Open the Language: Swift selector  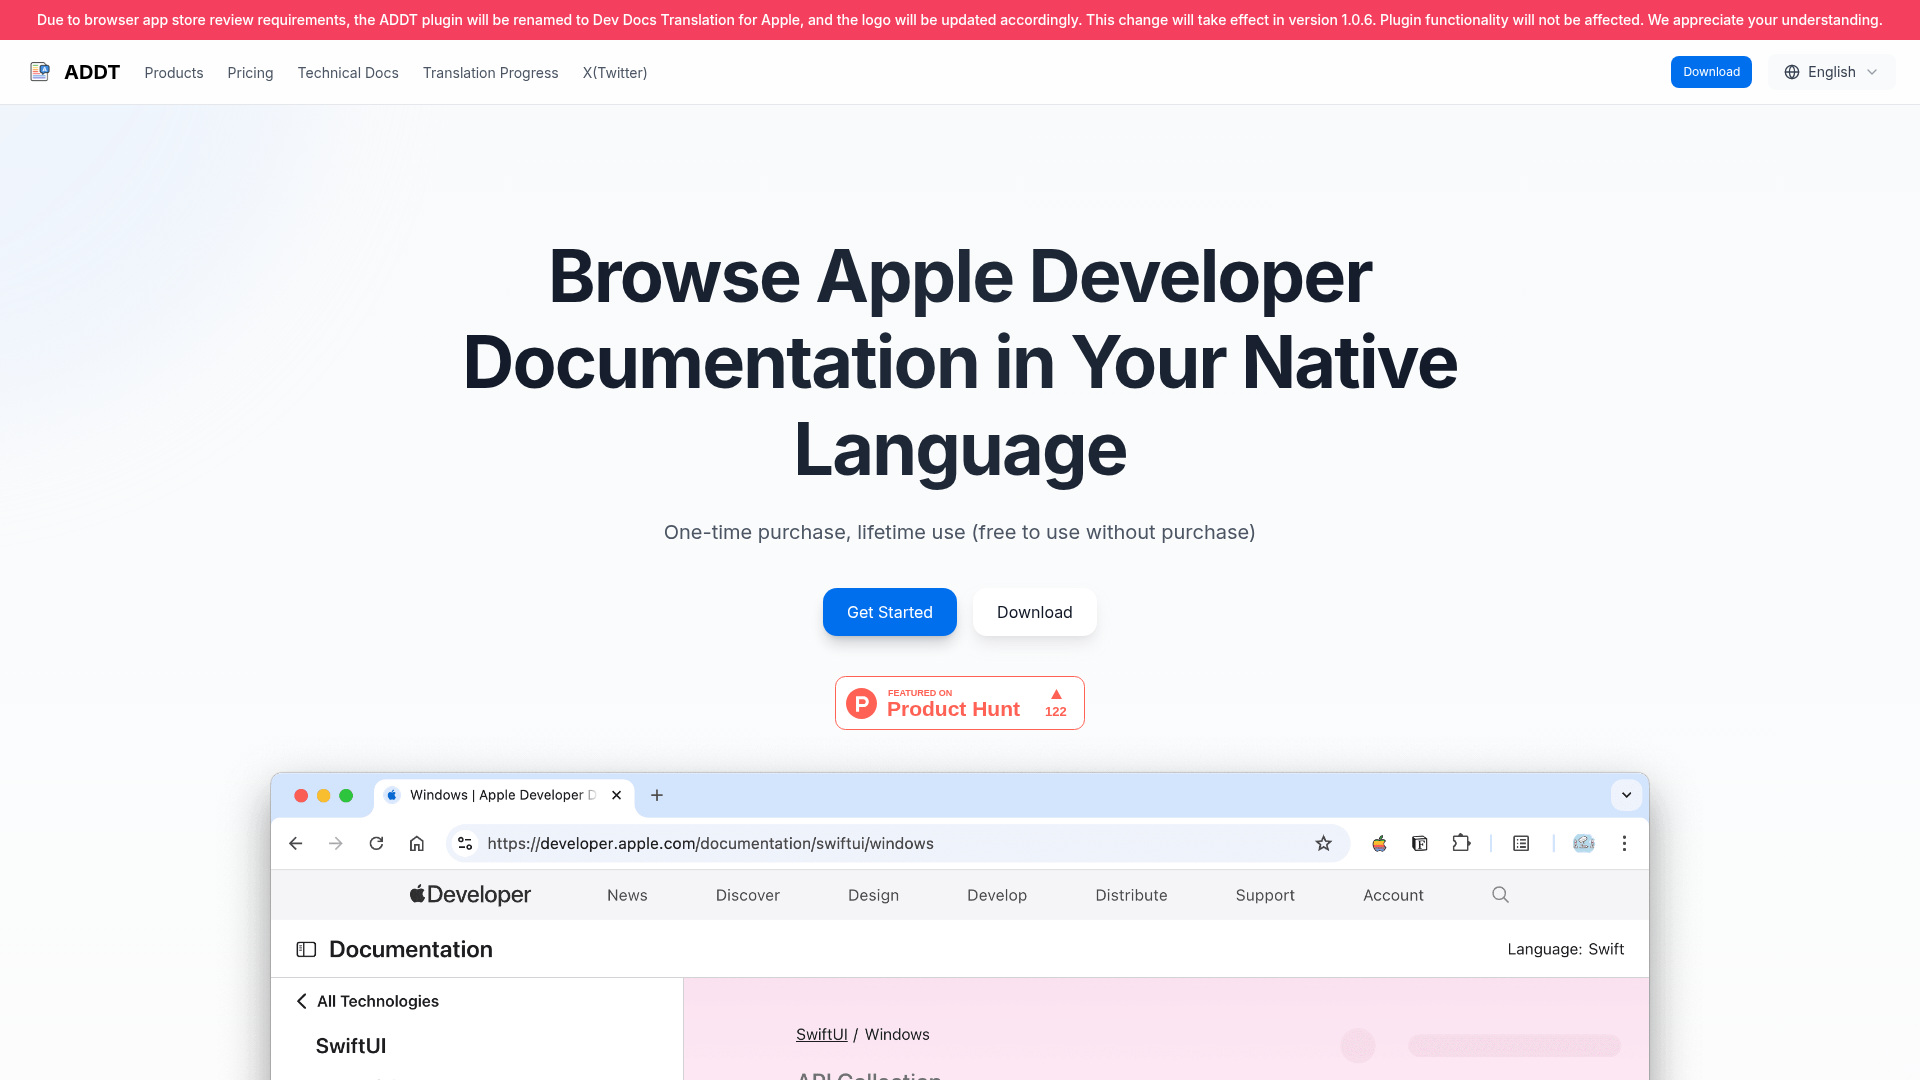click(x=1566, y=949)
